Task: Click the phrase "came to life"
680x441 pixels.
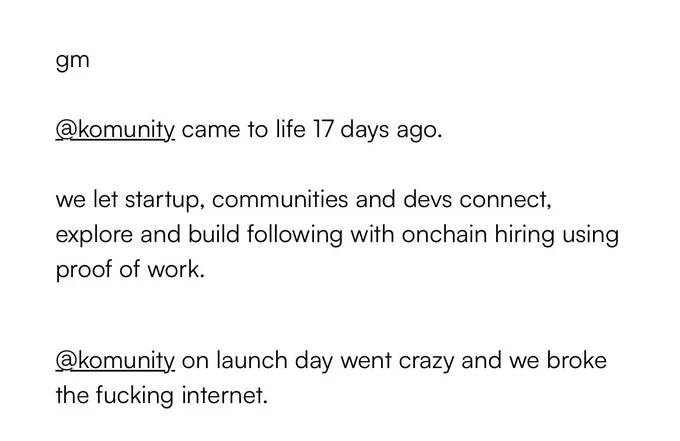Action: pyautogui.click(x=243, y=129)
